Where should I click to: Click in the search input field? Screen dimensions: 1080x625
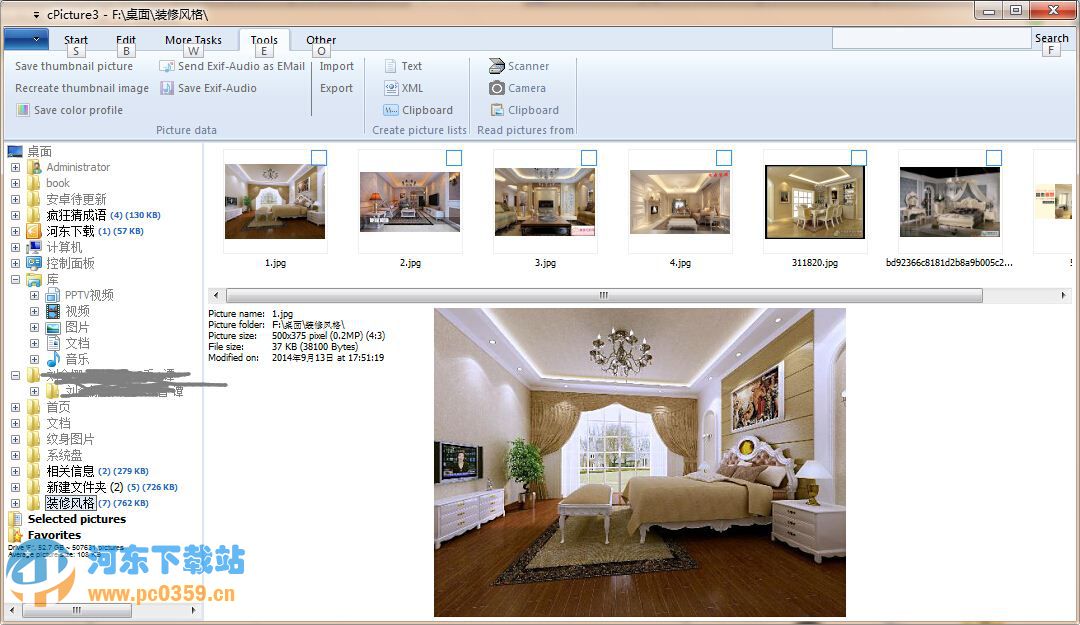(931, 39)
